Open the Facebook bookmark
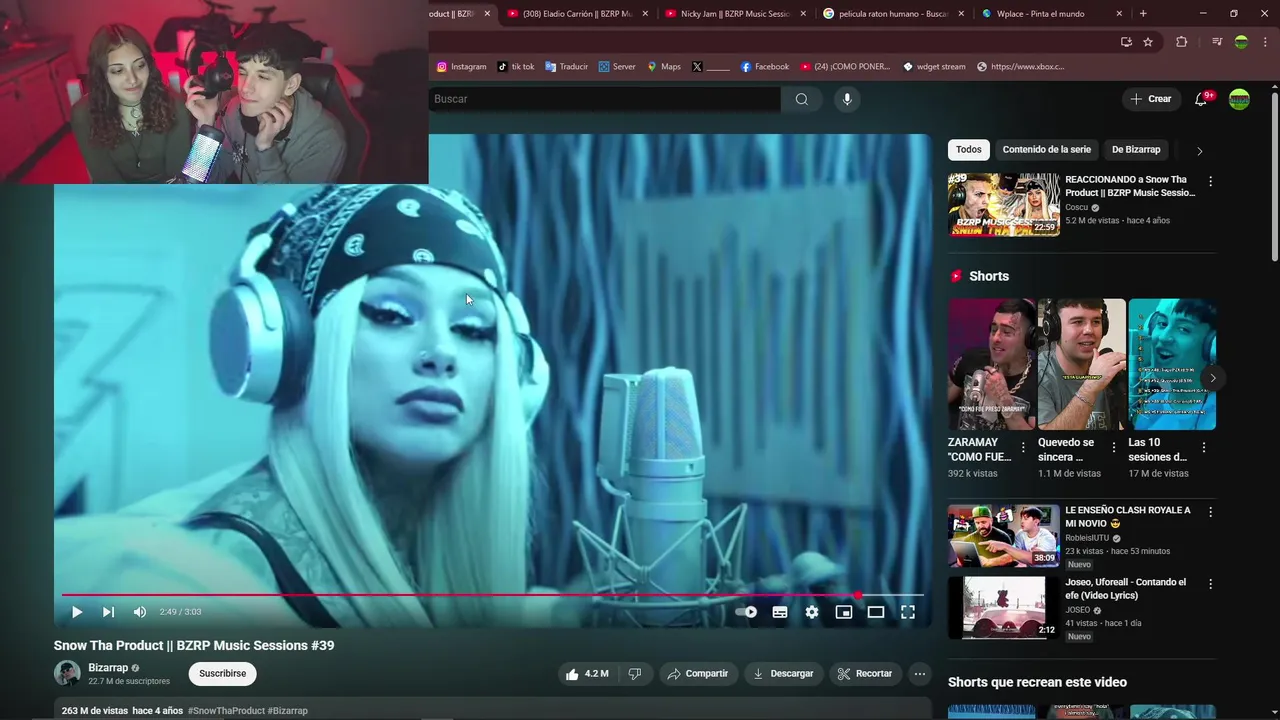The width and height of the screenshot is (1280, 720). tap(765, 67)
